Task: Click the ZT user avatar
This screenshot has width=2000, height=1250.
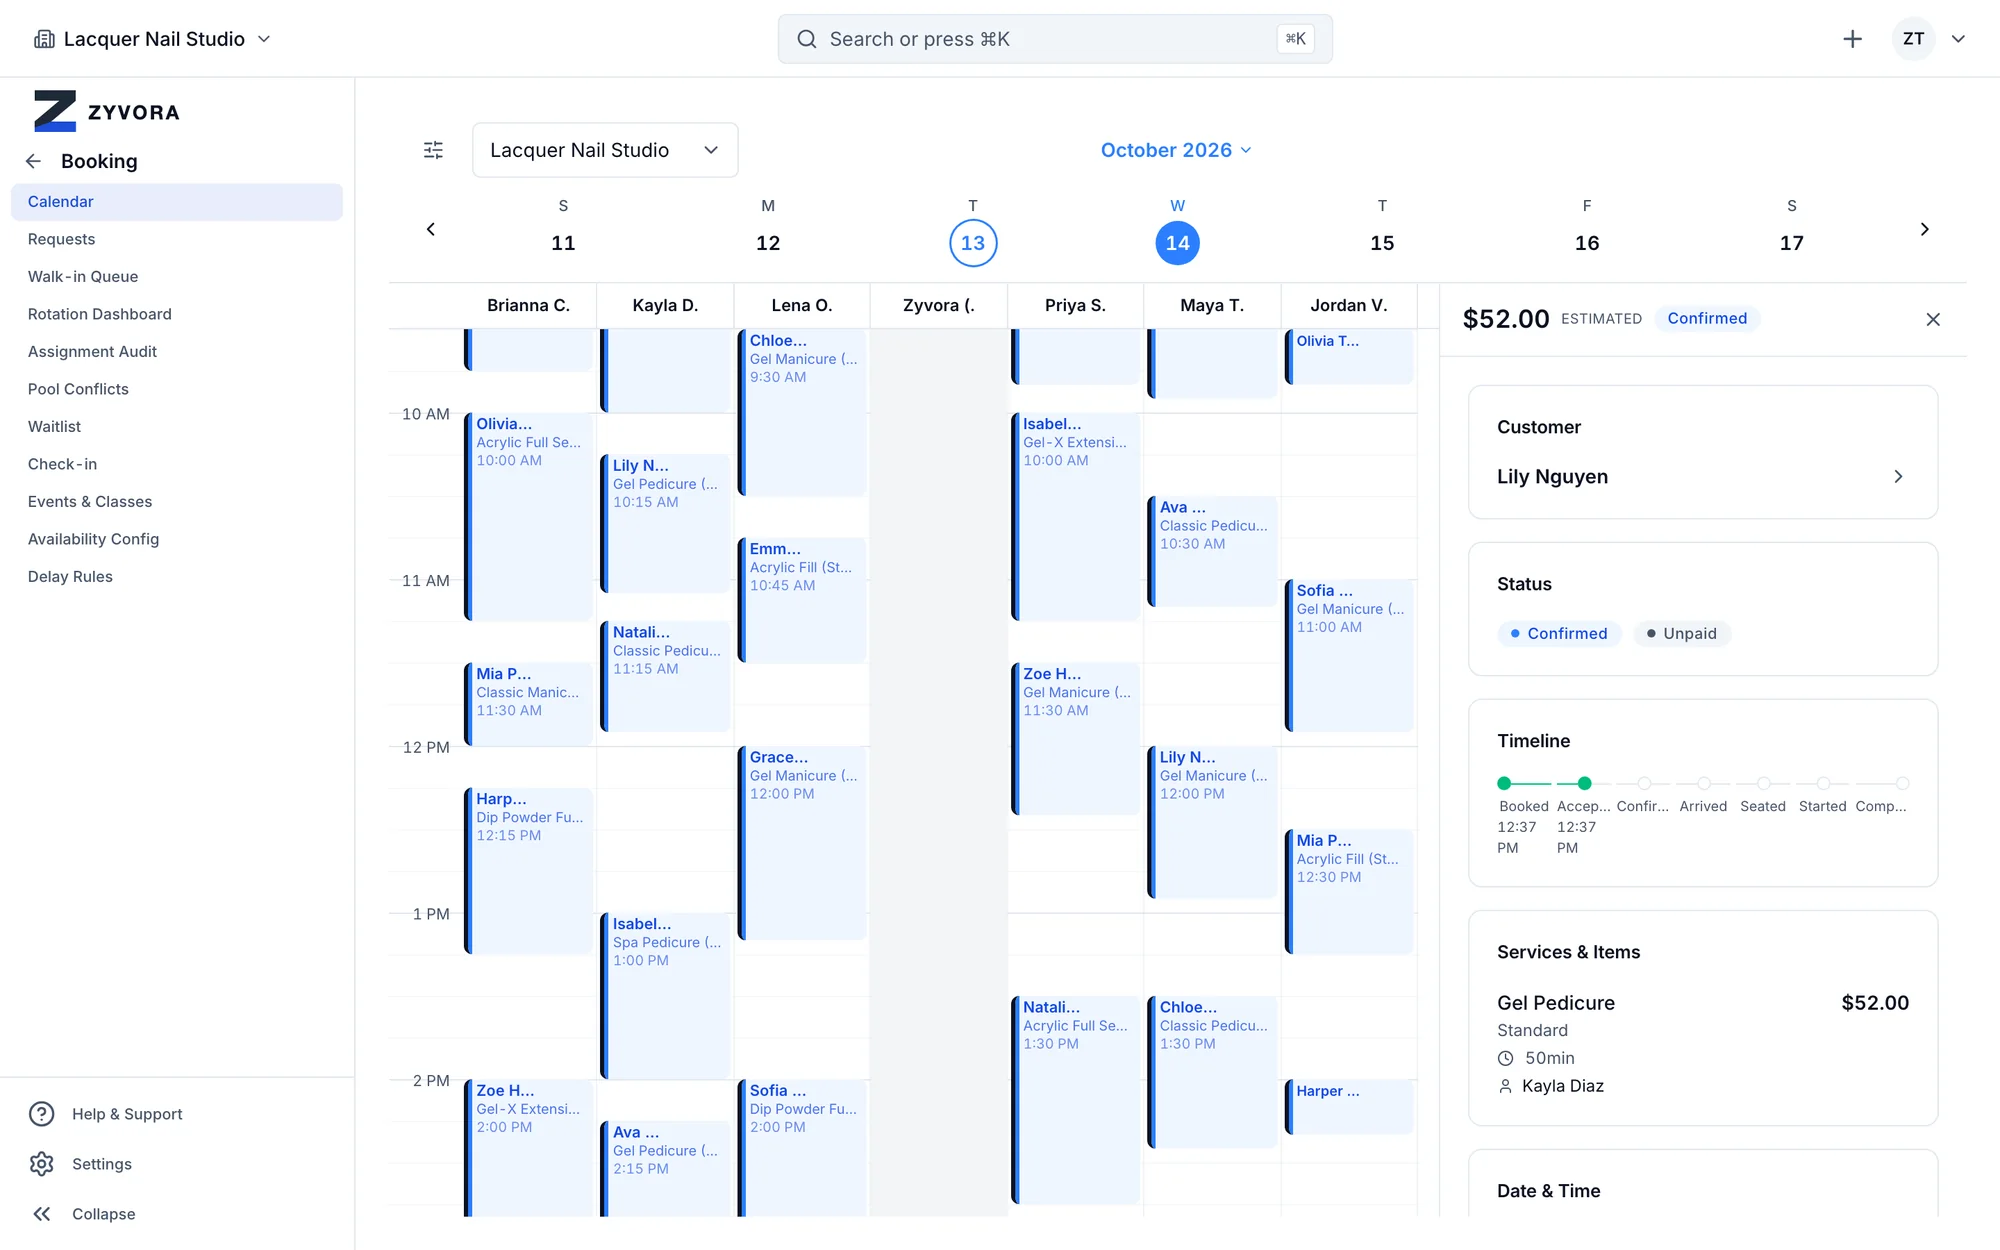Action: (1913, 39)
